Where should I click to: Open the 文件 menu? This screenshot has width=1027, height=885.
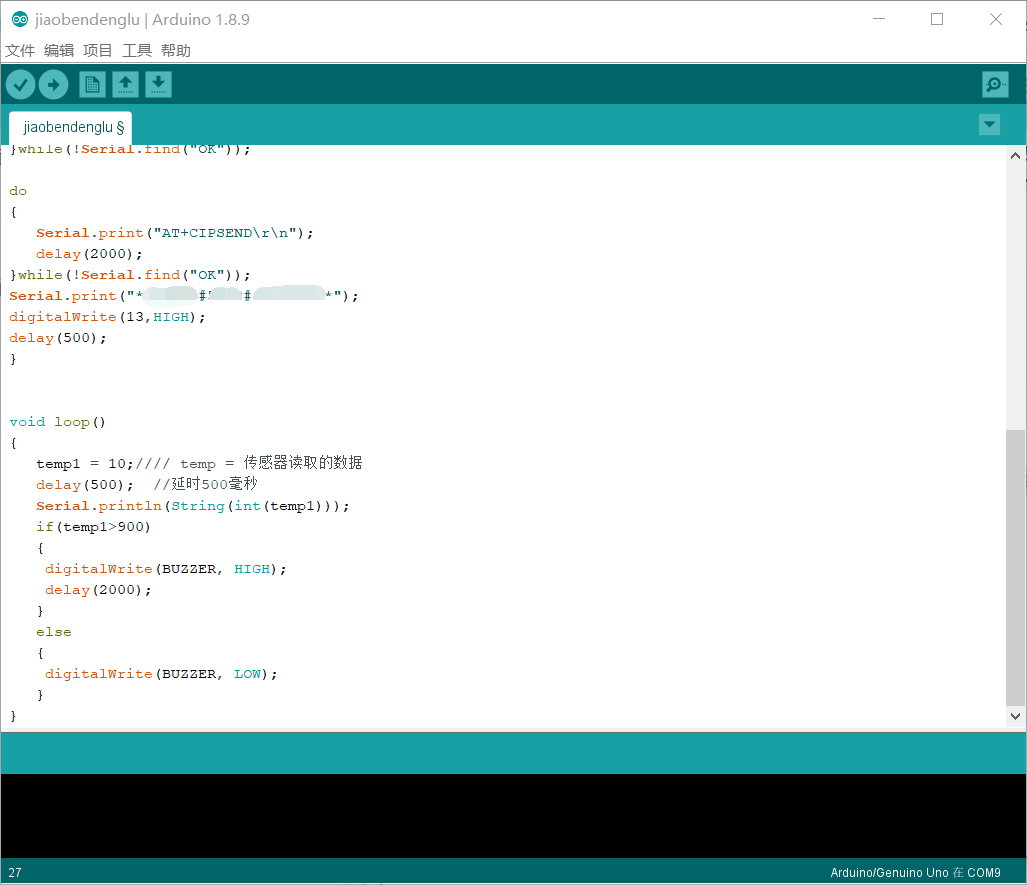[x=20, y=50]
